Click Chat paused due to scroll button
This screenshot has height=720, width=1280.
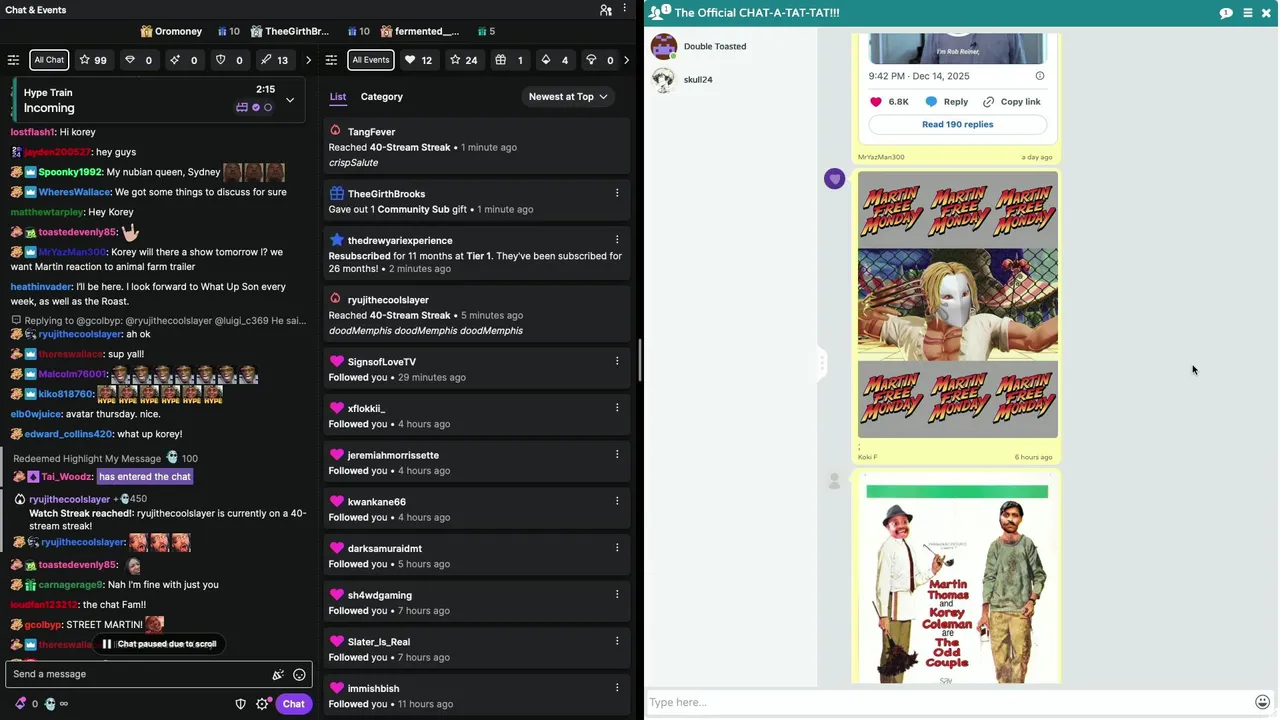160,644
